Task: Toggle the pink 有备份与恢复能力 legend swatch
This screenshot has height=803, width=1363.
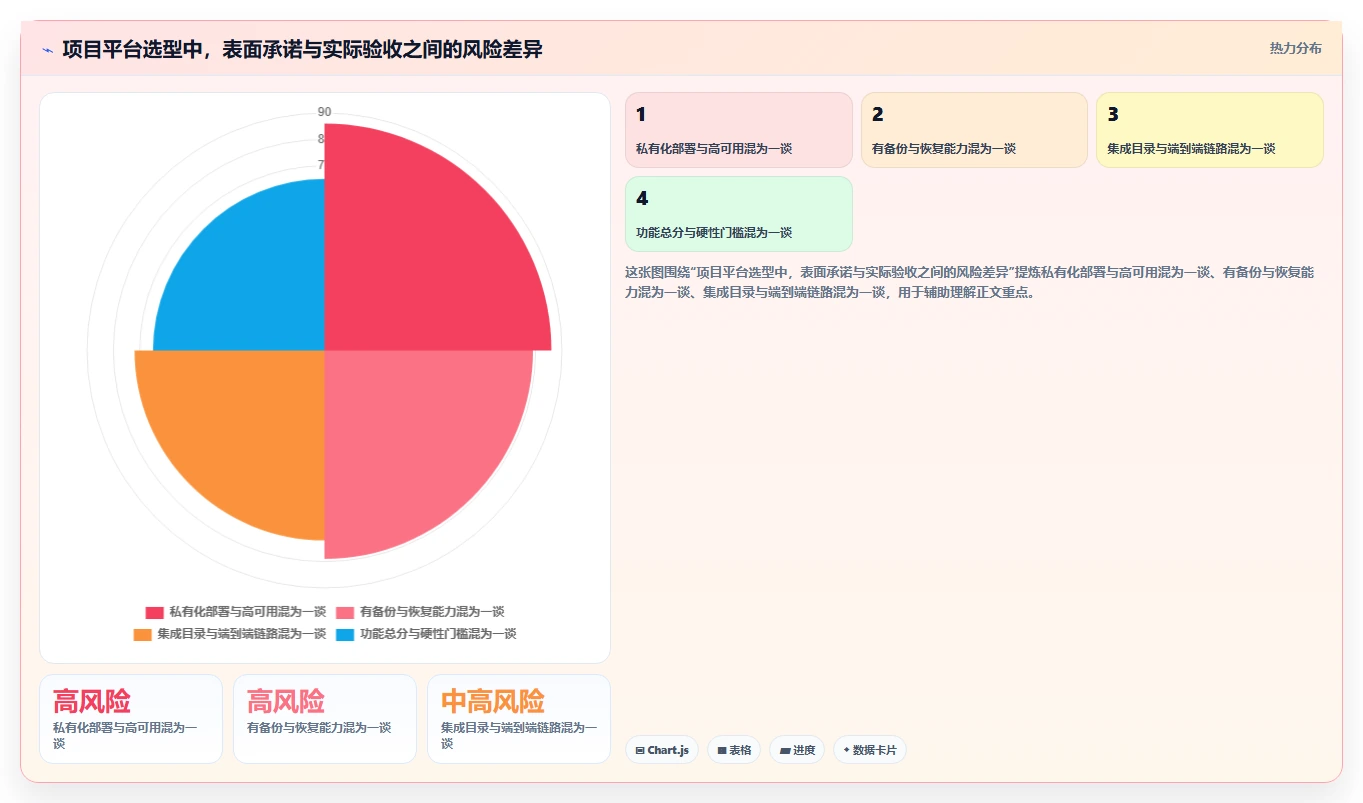Action: (x=345, y=612)
